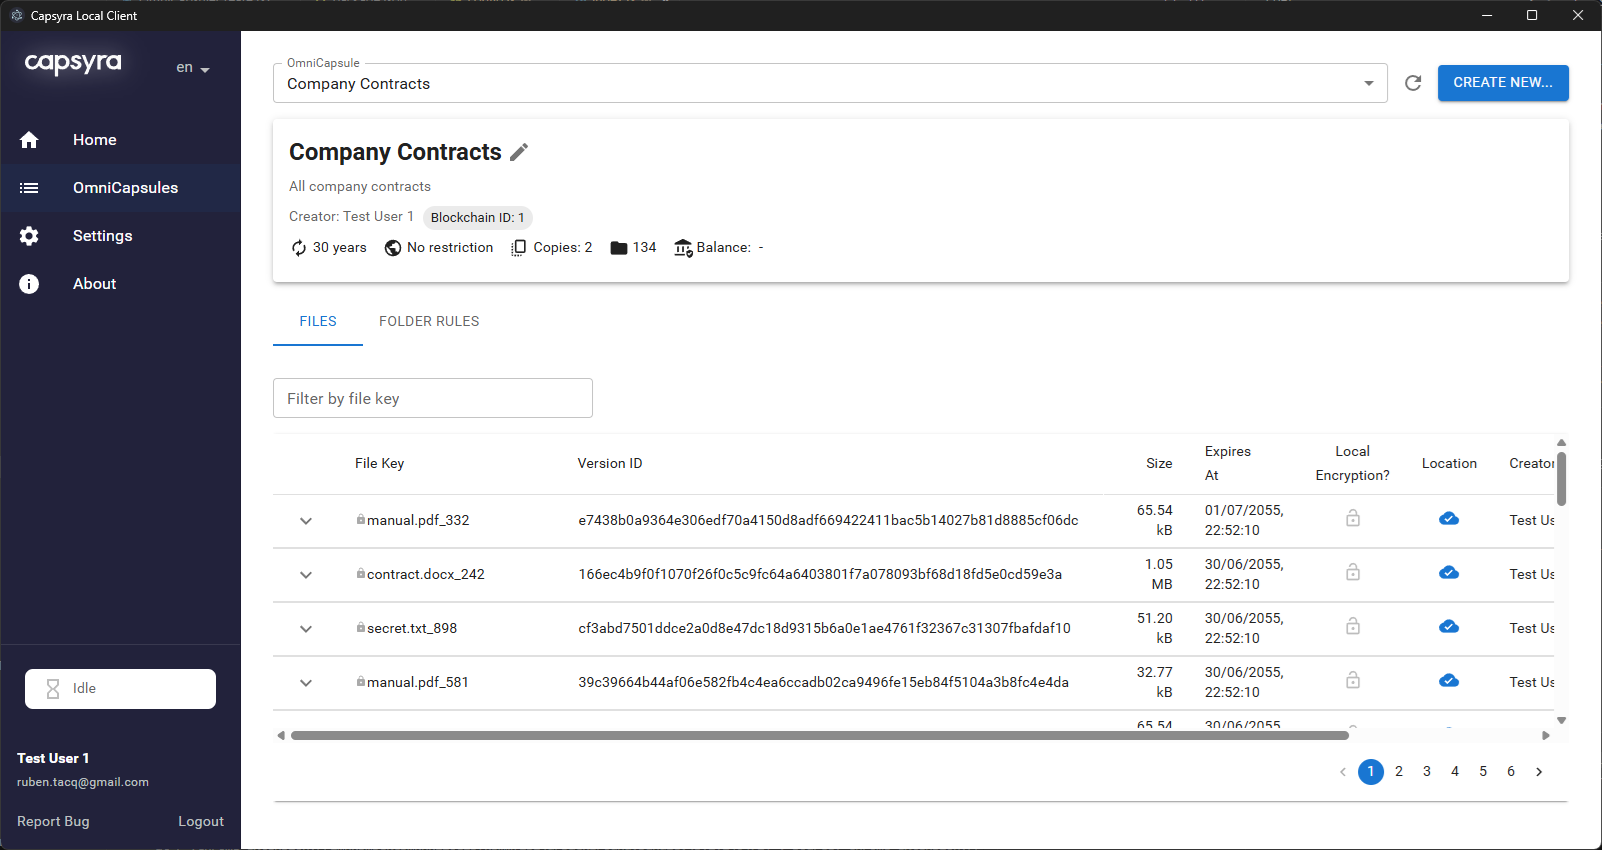Click the About info icon
Screen dimensions: 1602x850
[x=29, y=284]
